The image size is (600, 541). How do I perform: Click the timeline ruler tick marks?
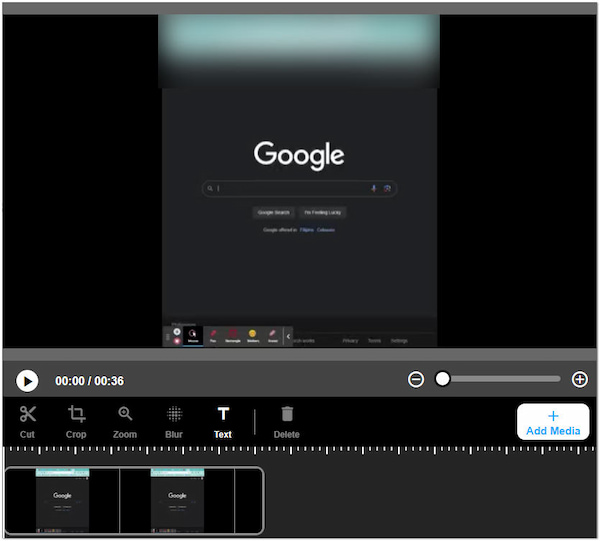(300, 450)
